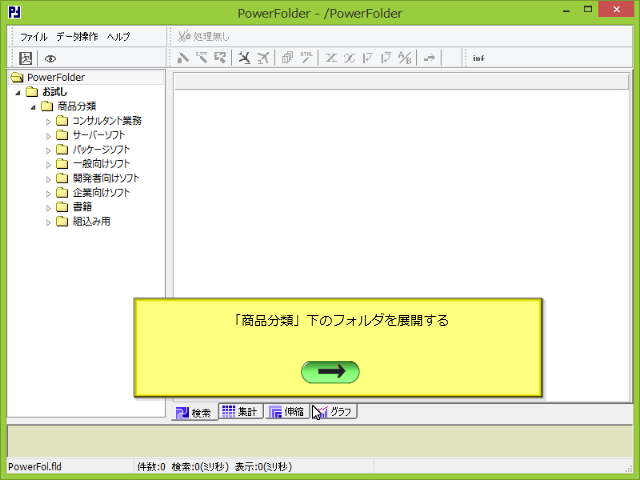Click the 件数:0 status bar entry
The image size is (640, 480).
[x=151, y=467]
